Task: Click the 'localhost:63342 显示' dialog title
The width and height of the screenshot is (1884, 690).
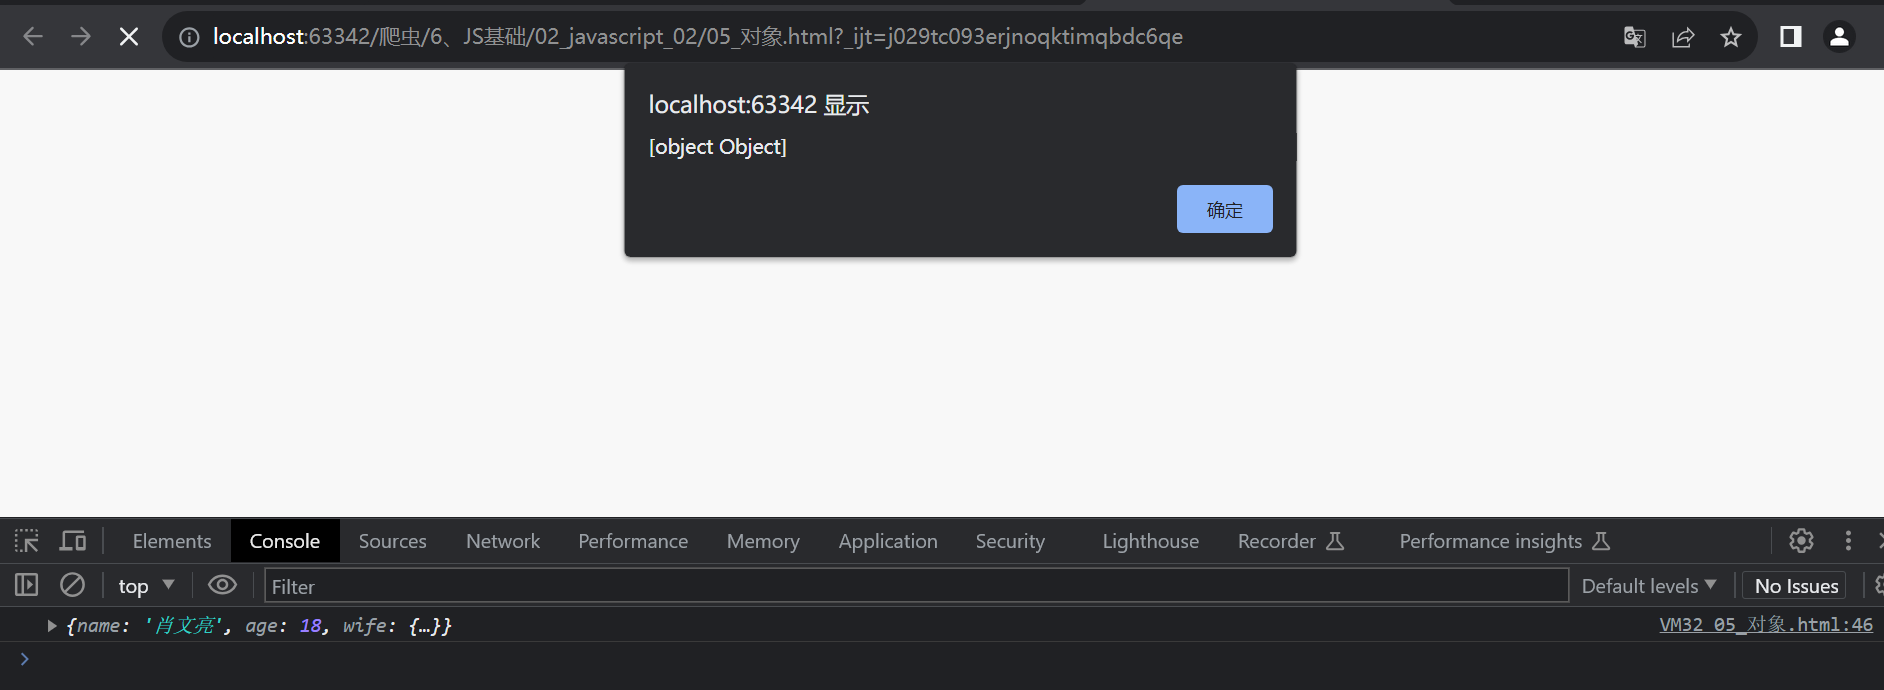Action: (x=759, y=105)
